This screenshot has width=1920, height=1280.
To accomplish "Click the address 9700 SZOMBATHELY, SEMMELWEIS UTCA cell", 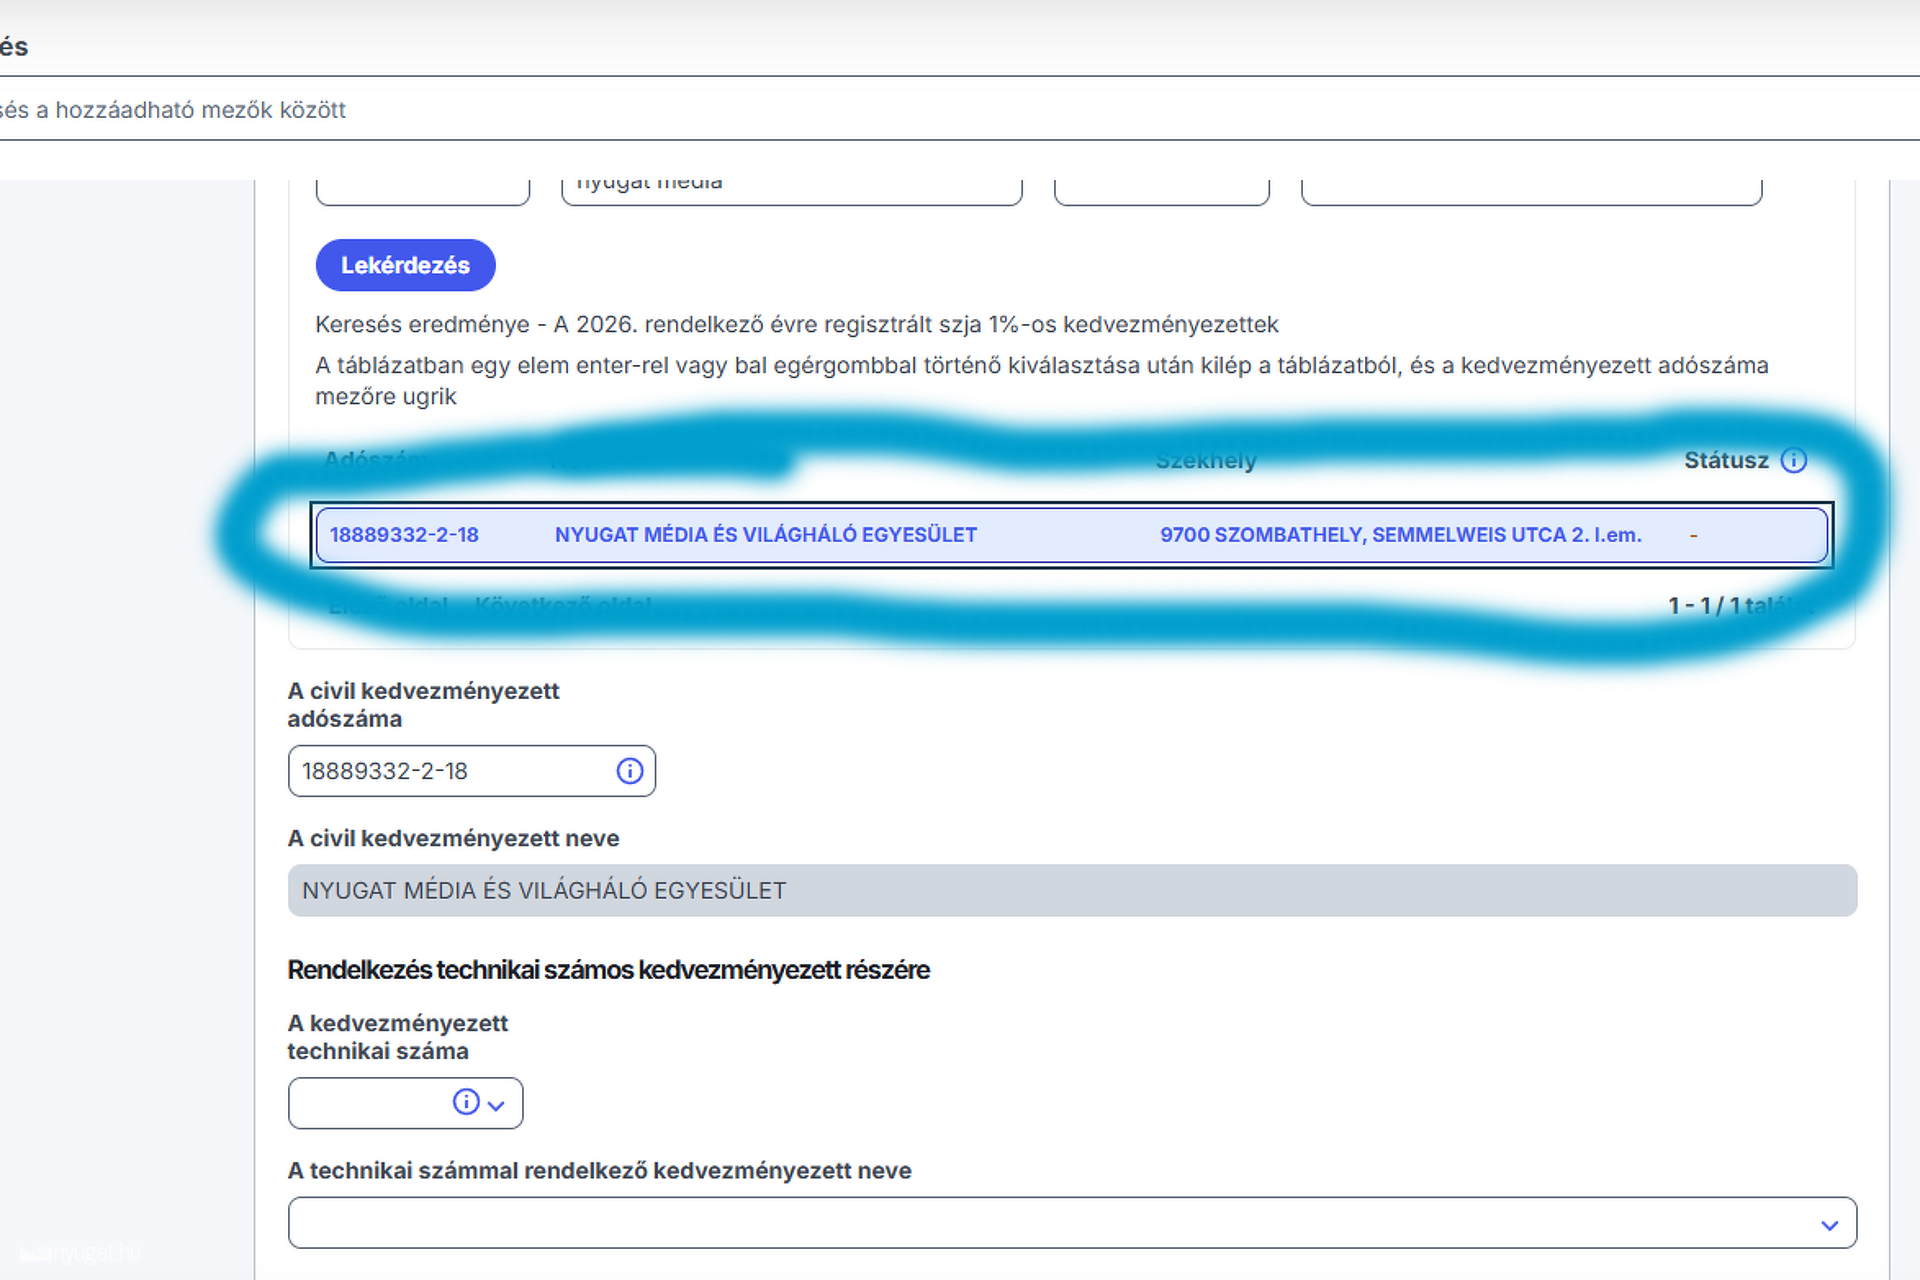I will pyautogui.click(x=1400, y=535).
